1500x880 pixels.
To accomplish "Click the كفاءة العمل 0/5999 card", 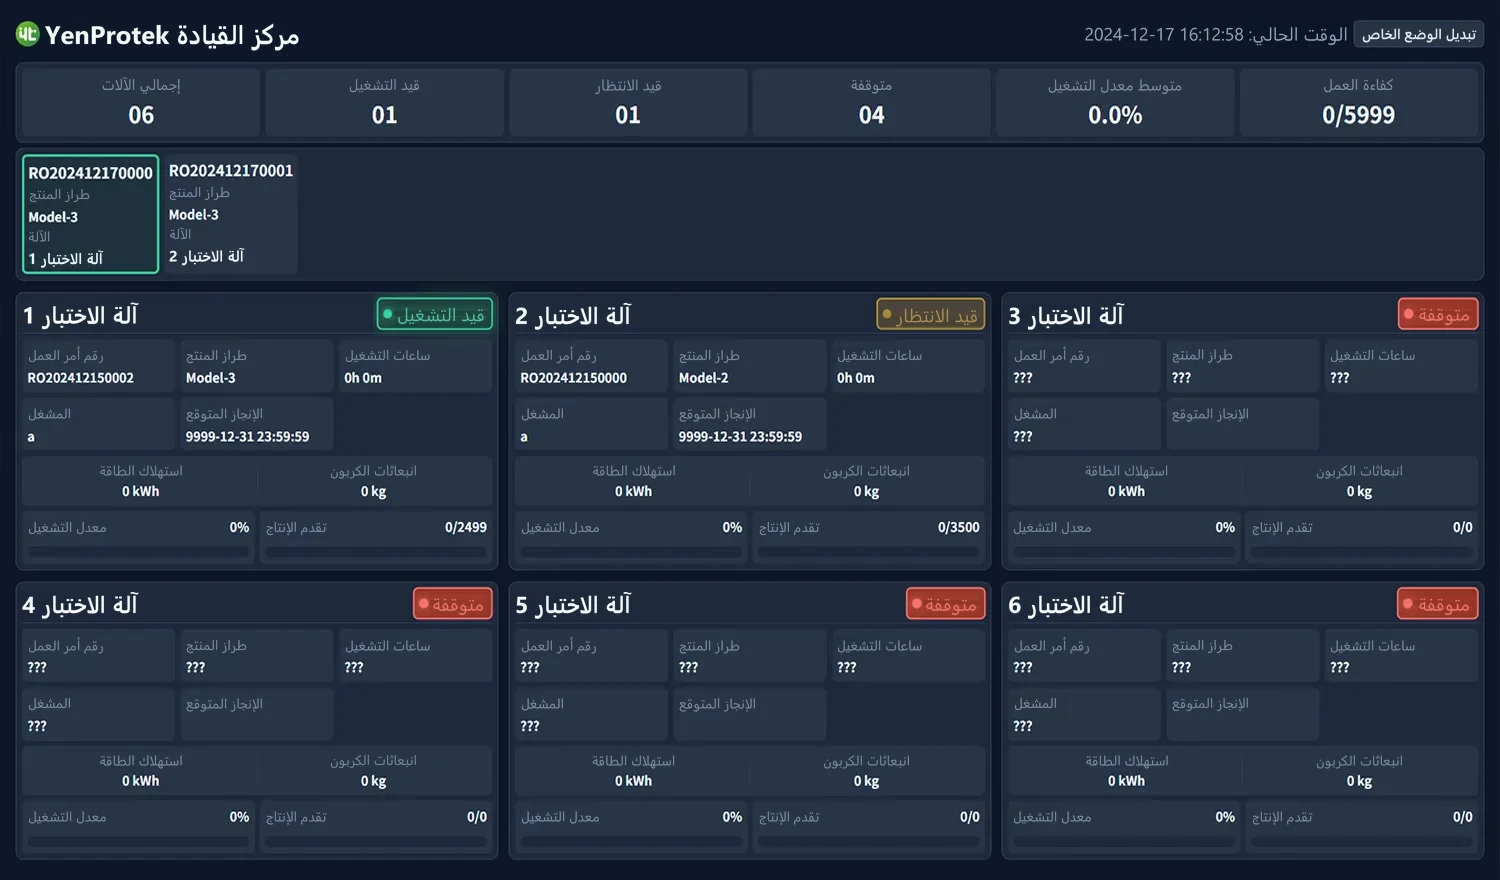I will coord(1358,102).
